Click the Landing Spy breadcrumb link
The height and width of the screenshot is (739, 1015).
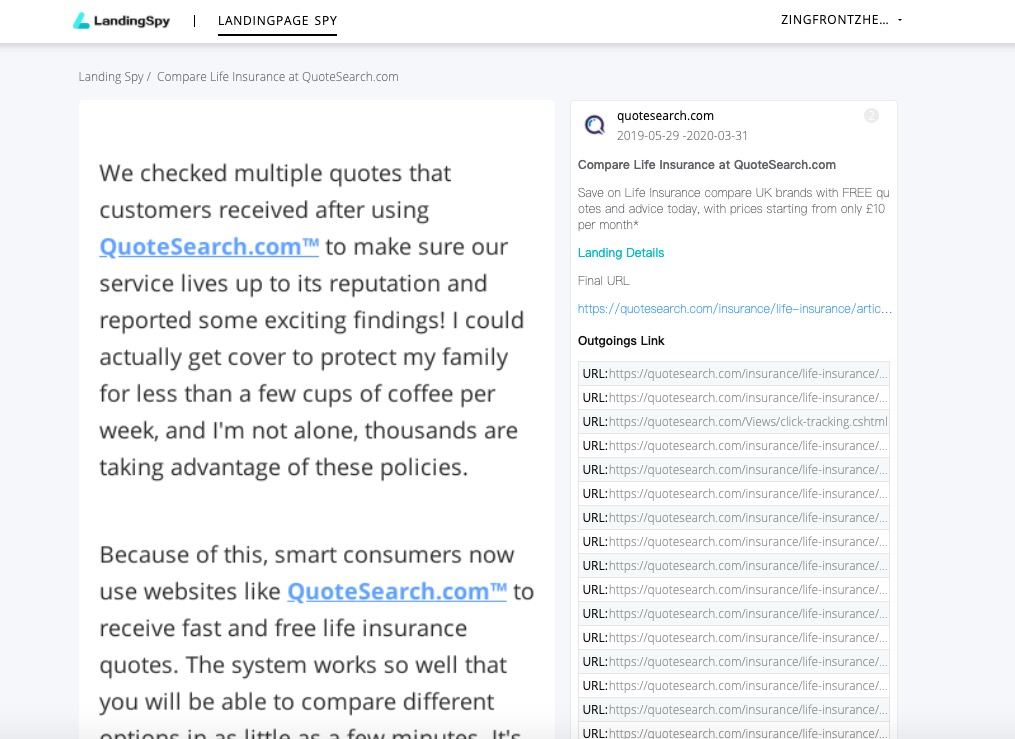tap(111, 76)
